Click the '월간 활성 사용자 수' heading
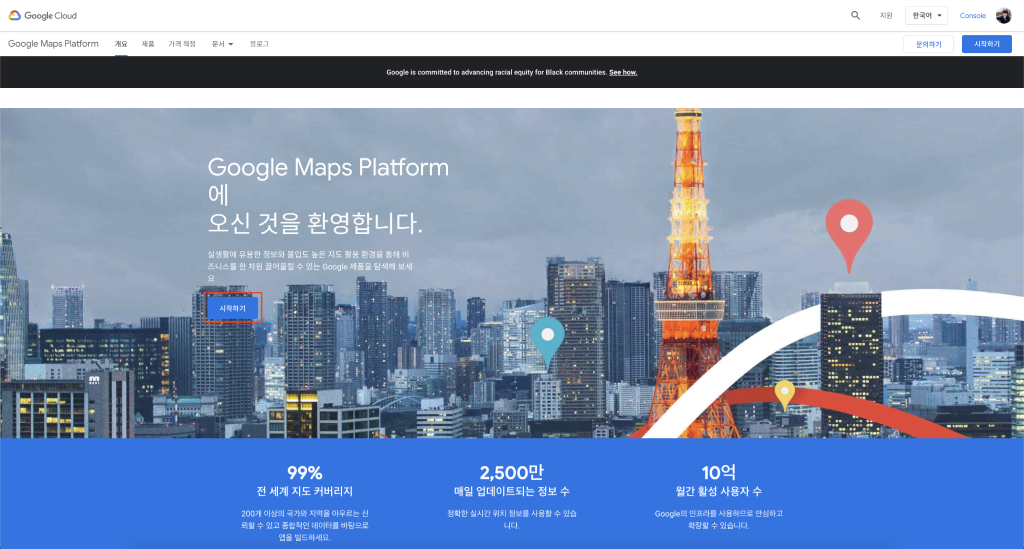 (718, 491)
